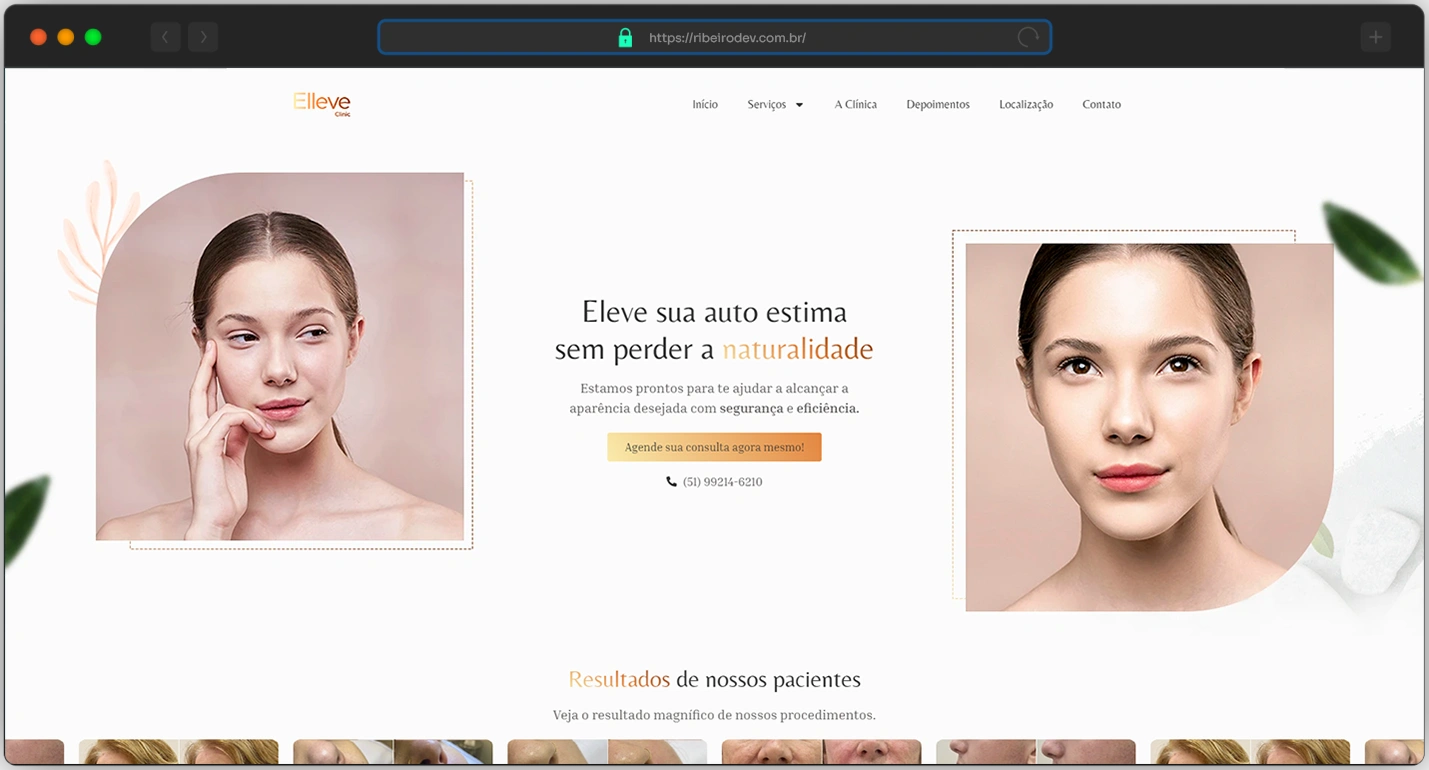Click the green padlock security icon
The image size is (1429, 770).
[x=625, y=38]
